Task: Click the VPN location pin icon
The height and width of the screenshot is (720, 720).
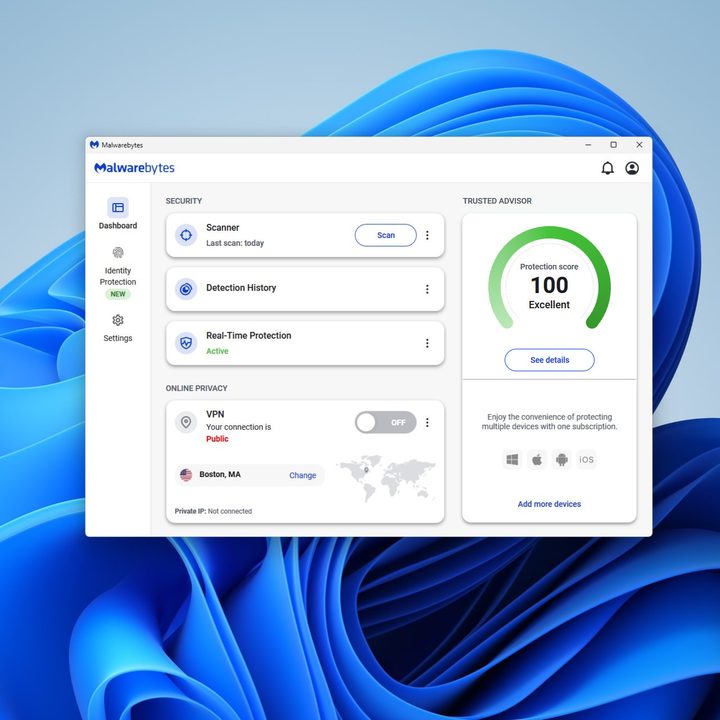Action: [186, 422]
